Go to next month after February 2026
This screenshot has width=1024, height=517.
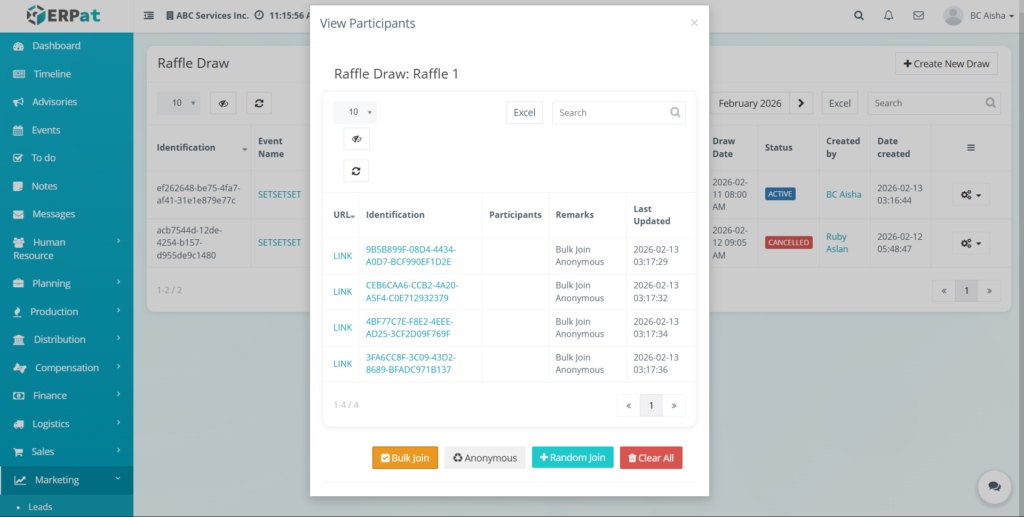click(801, 103)
